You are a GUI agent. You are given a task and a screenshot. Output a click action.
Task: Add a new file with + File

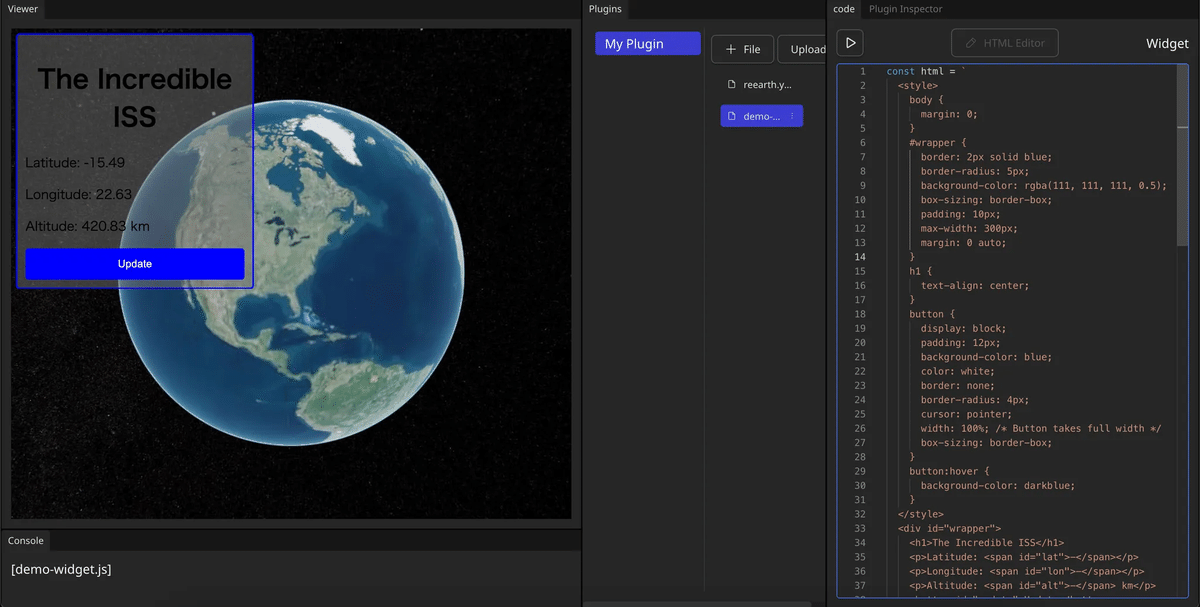(x=742, y=49)
